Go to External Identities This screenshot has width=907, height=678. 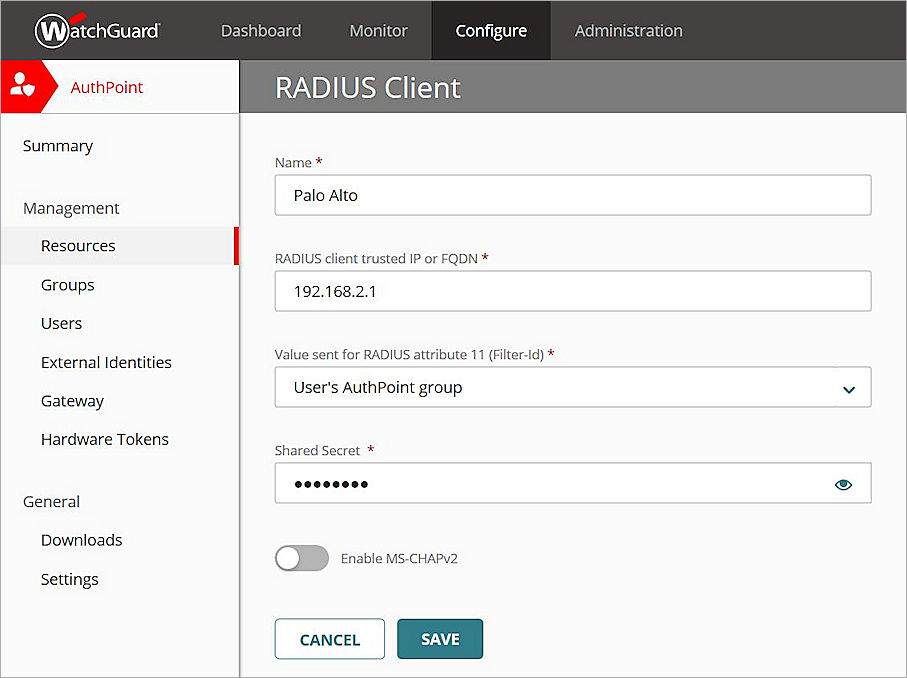tap(105, 362)
